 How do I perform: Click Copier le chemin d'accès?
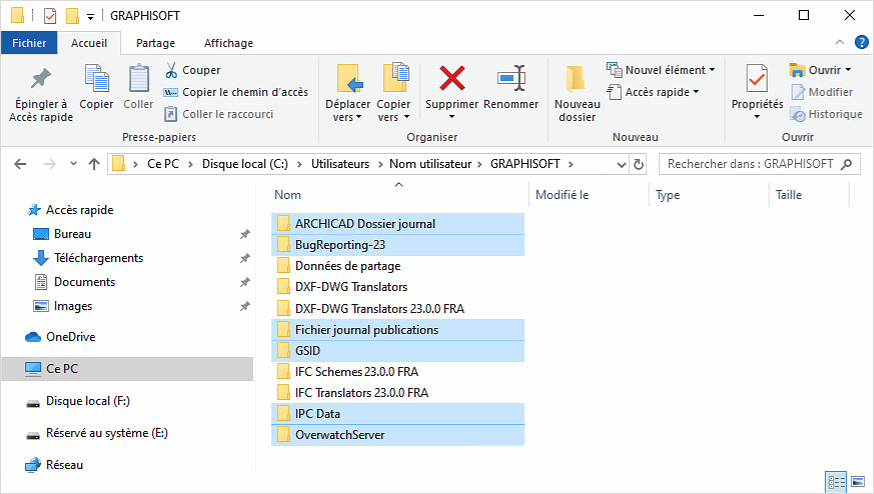[236, 92]
